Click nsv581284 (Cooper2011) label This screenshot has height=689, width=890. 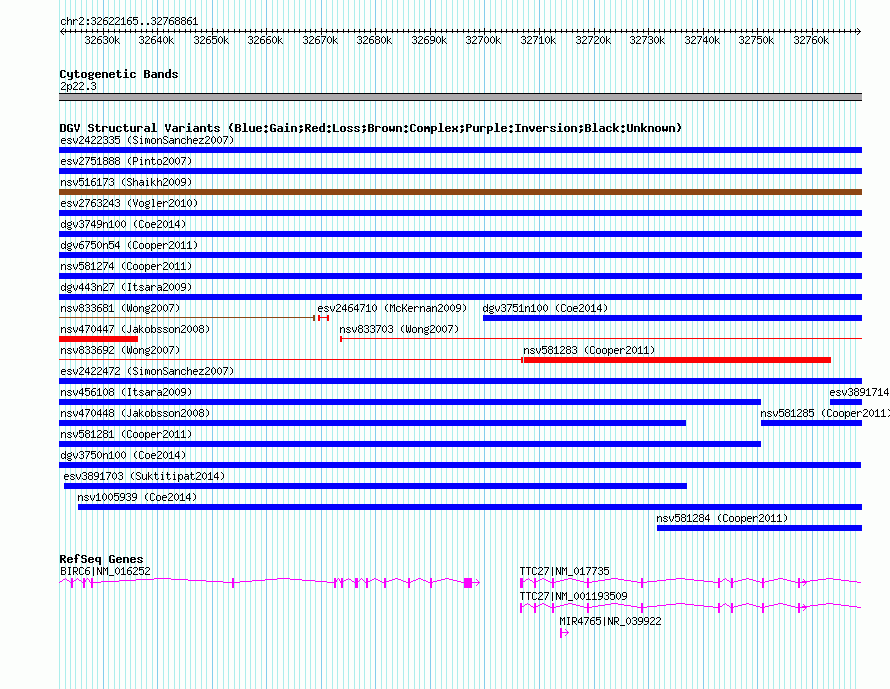[x=722, y=518]
